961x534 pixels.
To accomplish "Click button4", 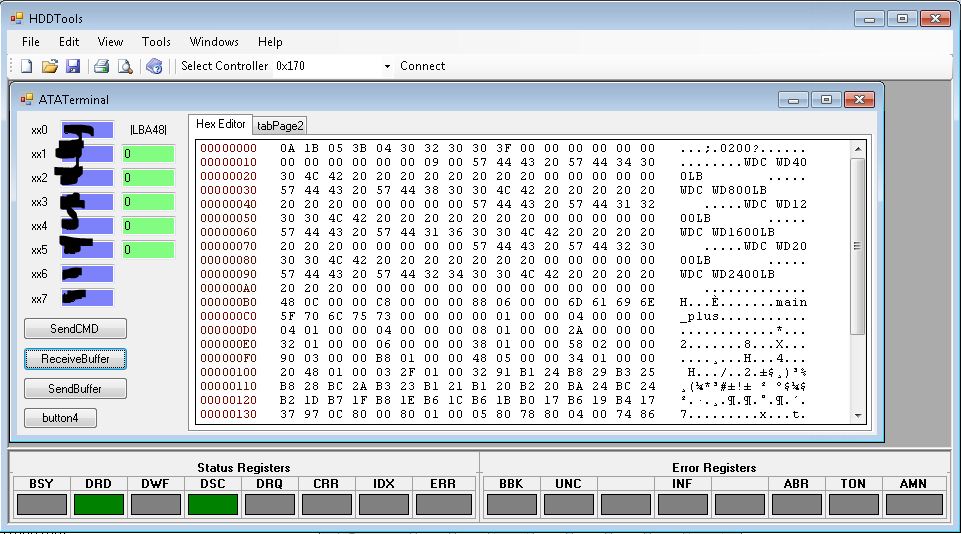I will pyautogui.click(x=60, y=418).
